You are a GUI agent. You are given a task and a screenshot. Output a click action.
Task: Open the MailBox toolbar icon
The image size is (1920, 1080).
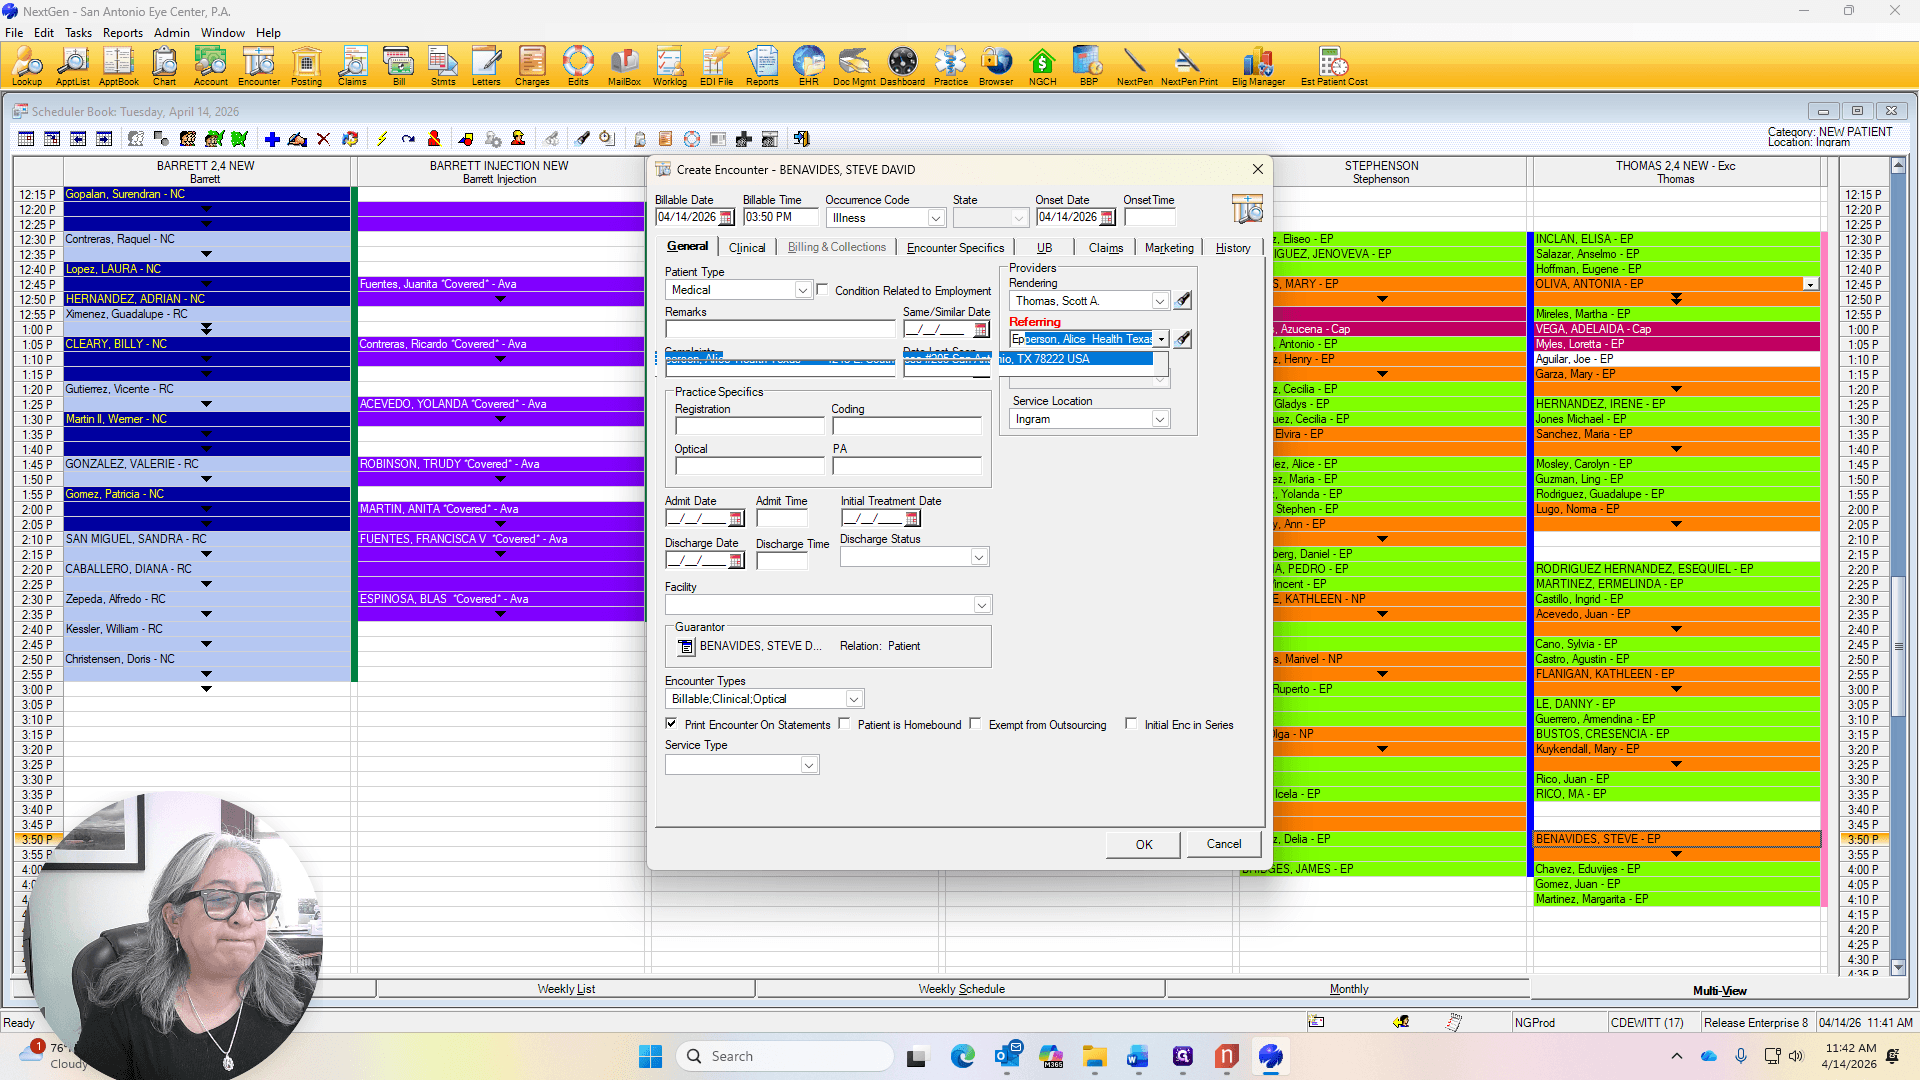pos(624,66)
